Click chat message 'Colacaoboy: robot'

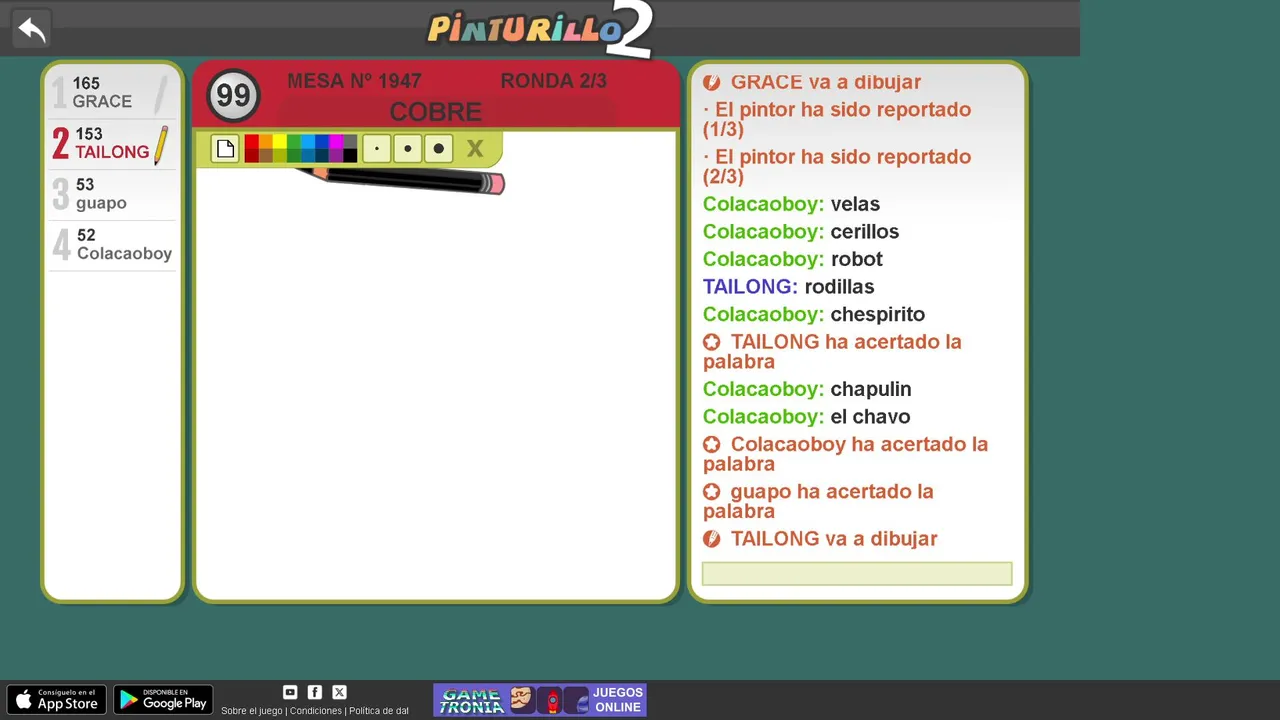click(793, 259)
